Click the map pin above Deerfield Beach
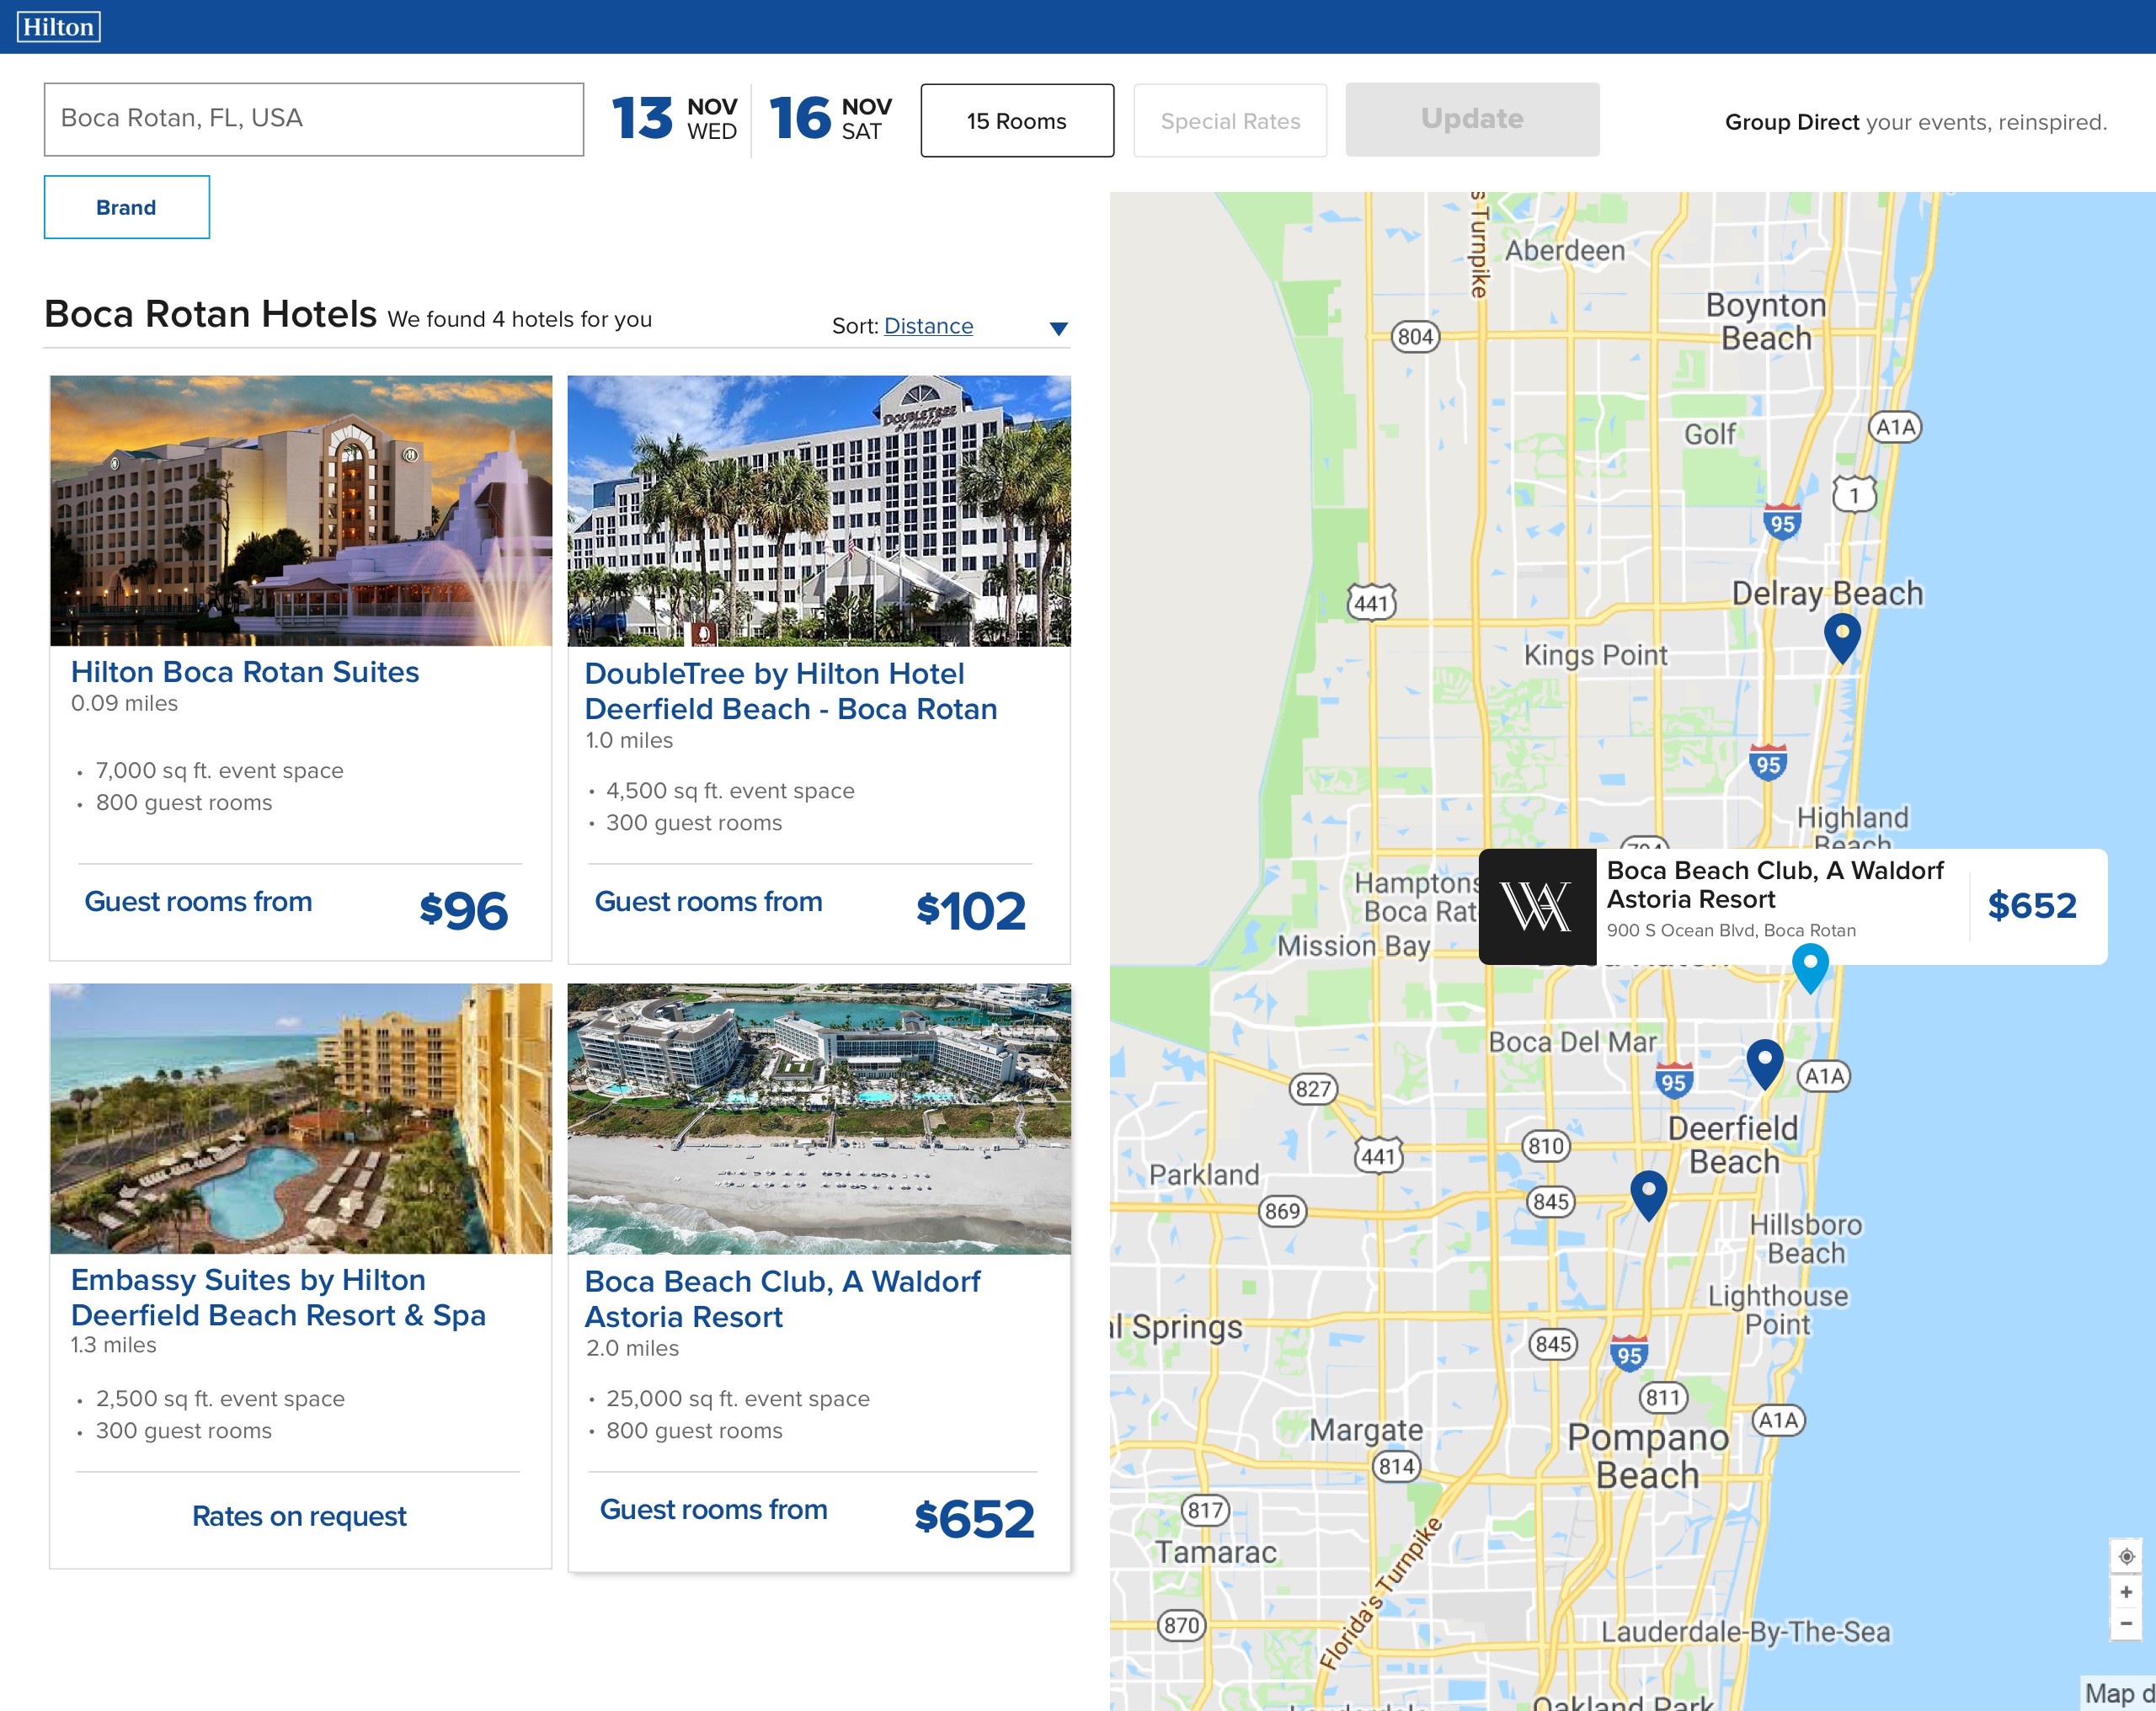This screenshot has width=2156, height=1711. tap(1764, 1061)
